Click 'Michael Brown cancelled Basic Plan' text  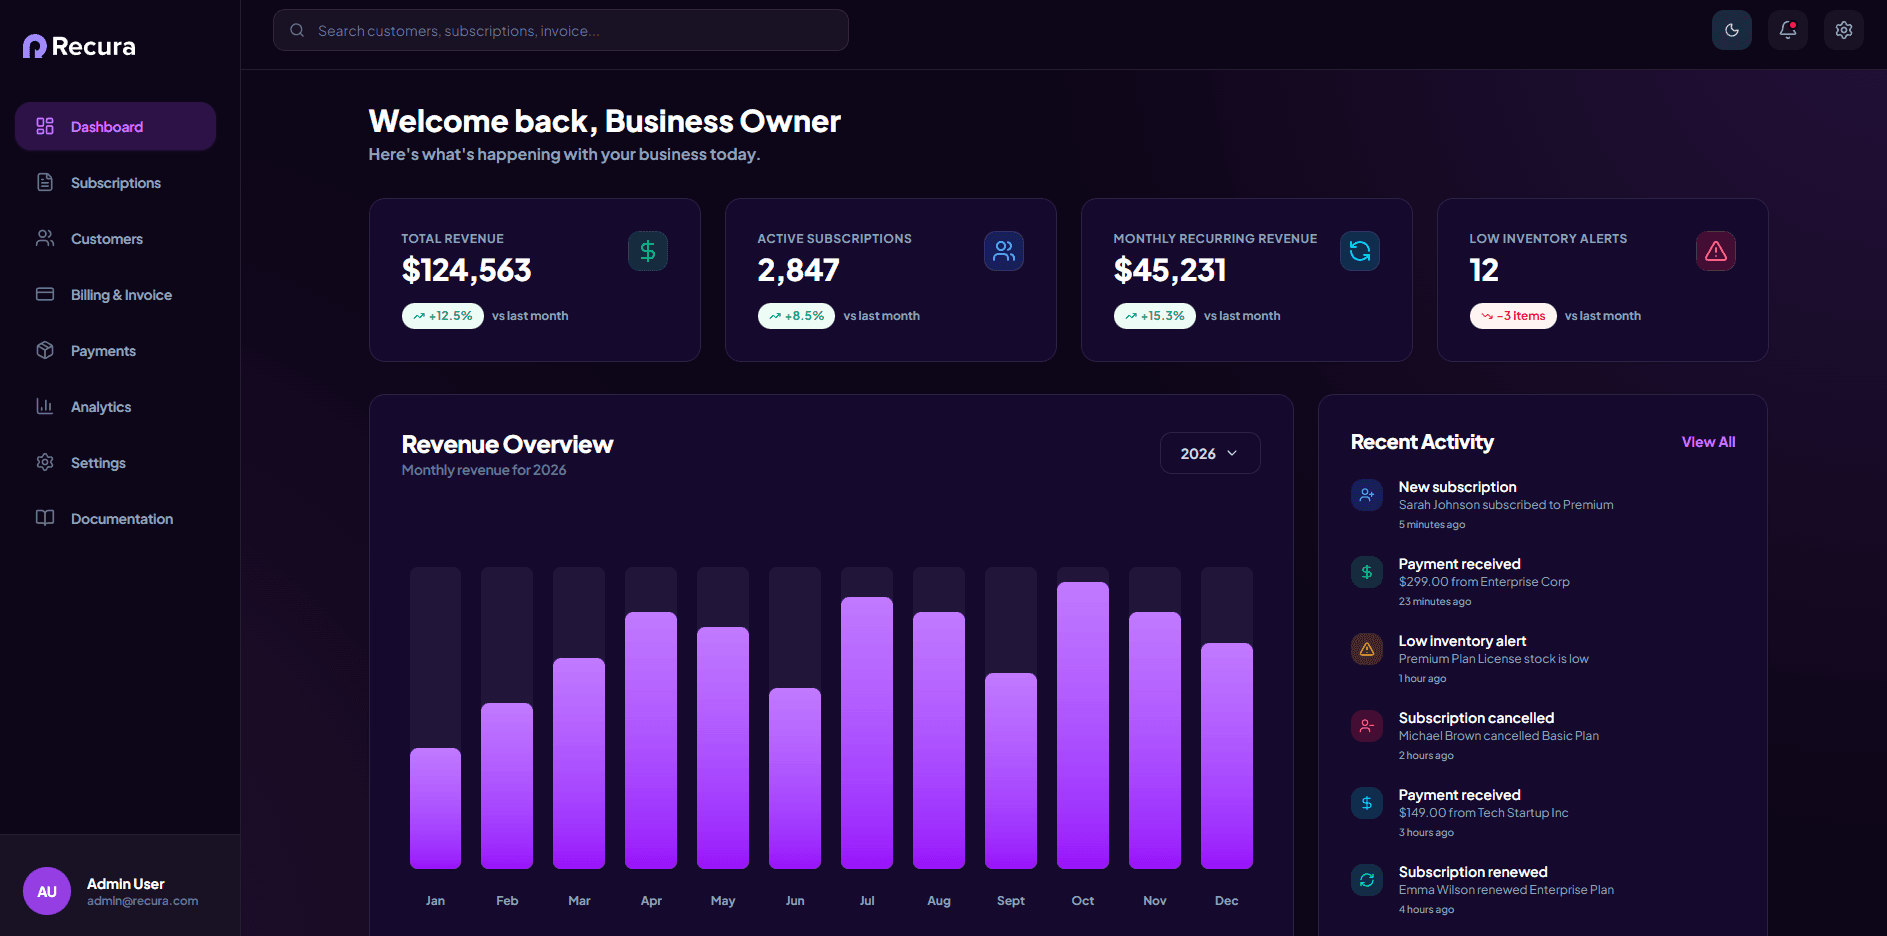coord(1499,736)
